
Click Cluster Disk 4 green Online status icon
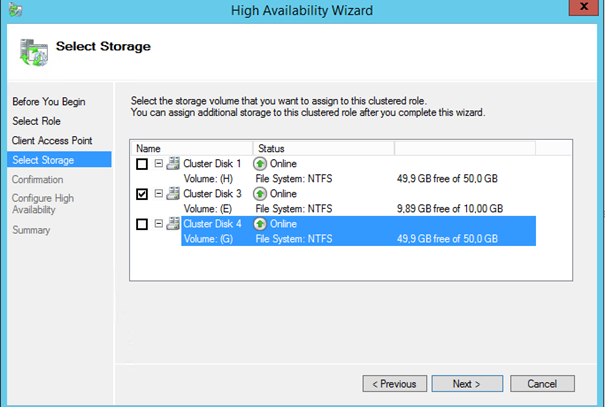click(260, 224)
